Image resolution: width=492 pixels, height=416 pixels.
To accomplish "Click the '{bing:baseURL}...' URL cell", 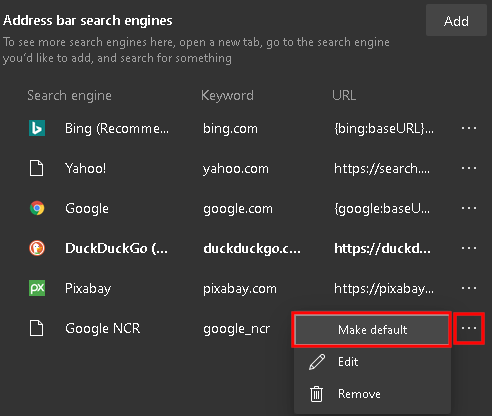I will (x=384, y=129).
